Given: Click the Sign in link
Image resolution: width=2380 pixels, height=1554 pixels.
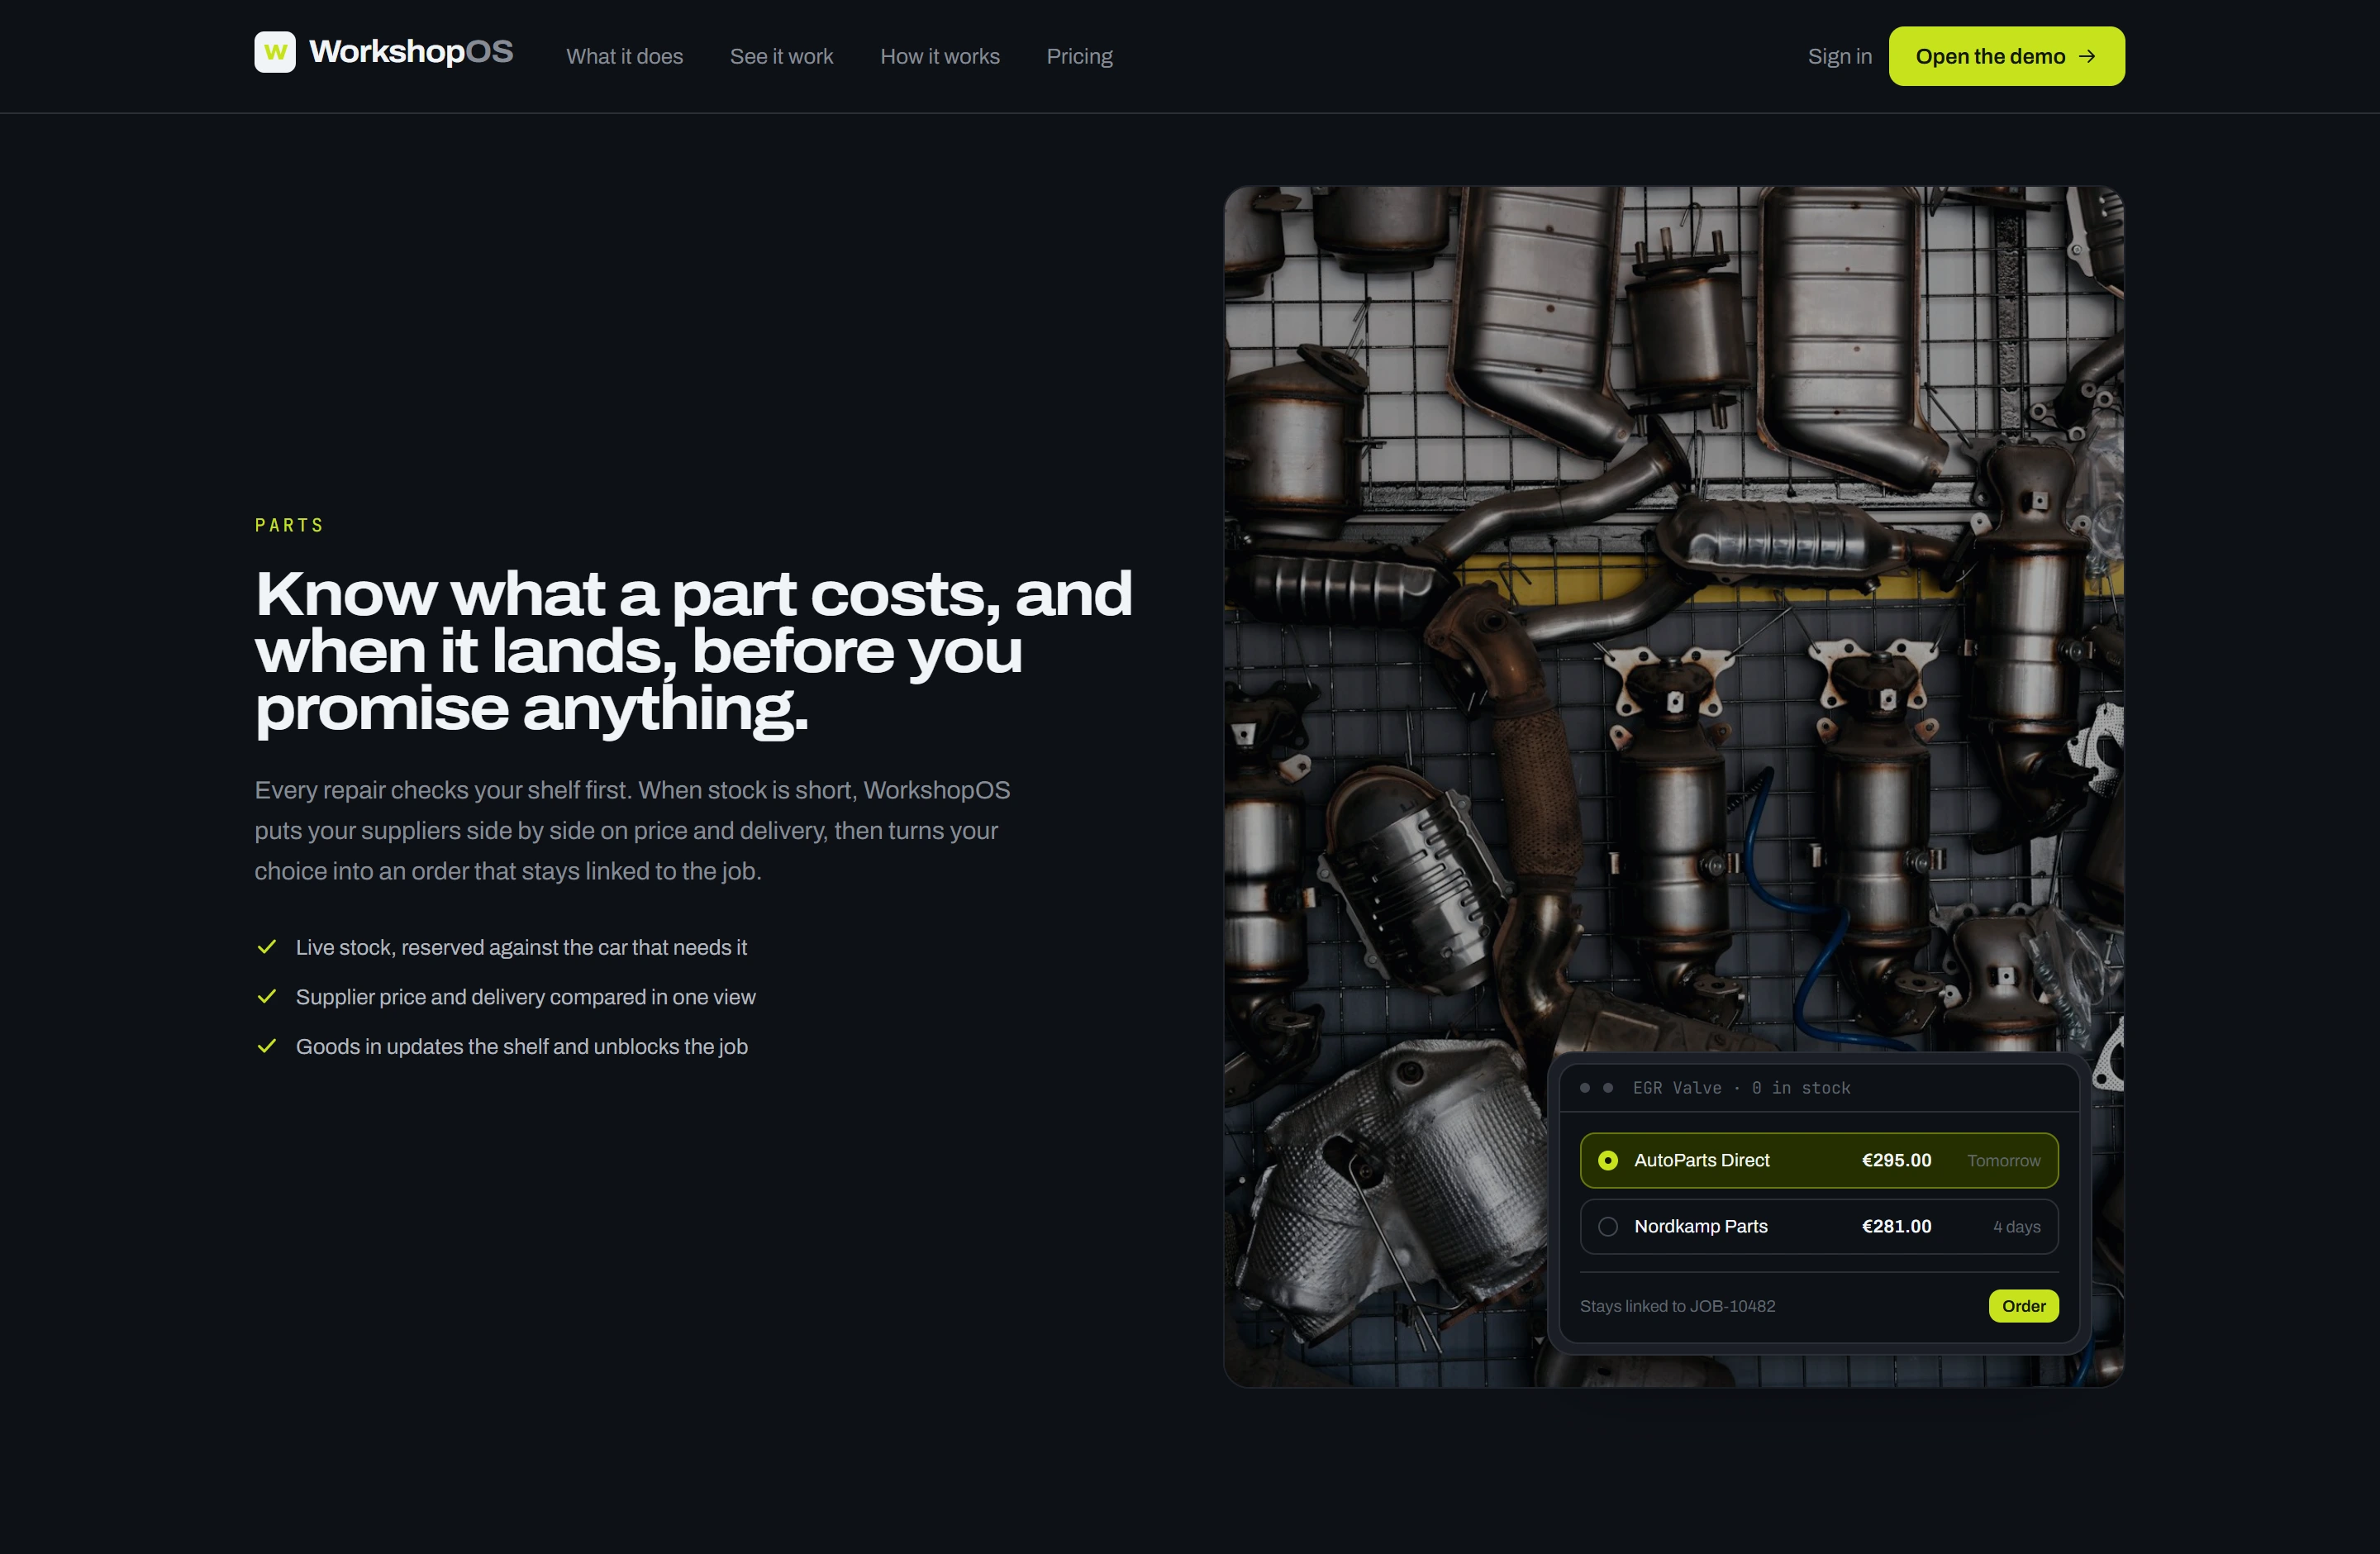Looking at the screenshot, I should (x=1839, y=57).
